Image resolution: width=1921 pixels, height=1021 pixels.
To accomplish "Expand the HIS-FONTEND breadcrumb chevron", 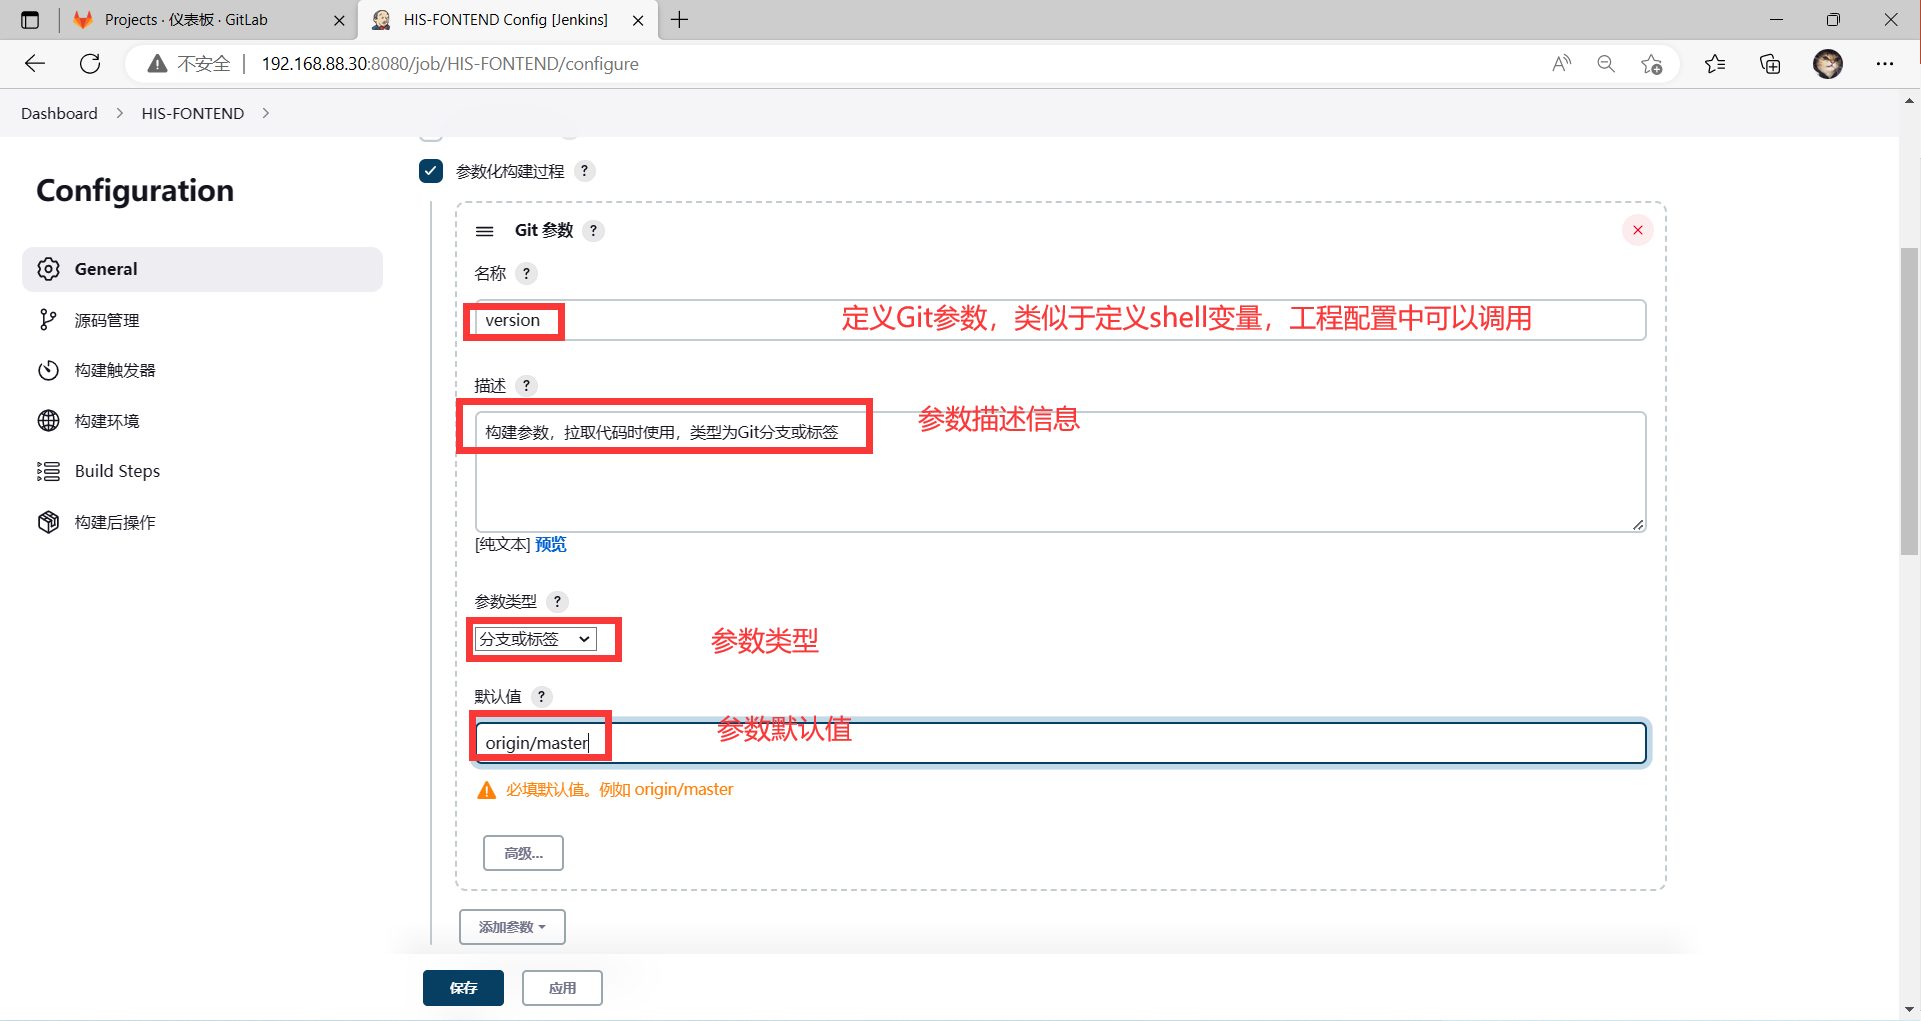I will [x=266, y=113].
